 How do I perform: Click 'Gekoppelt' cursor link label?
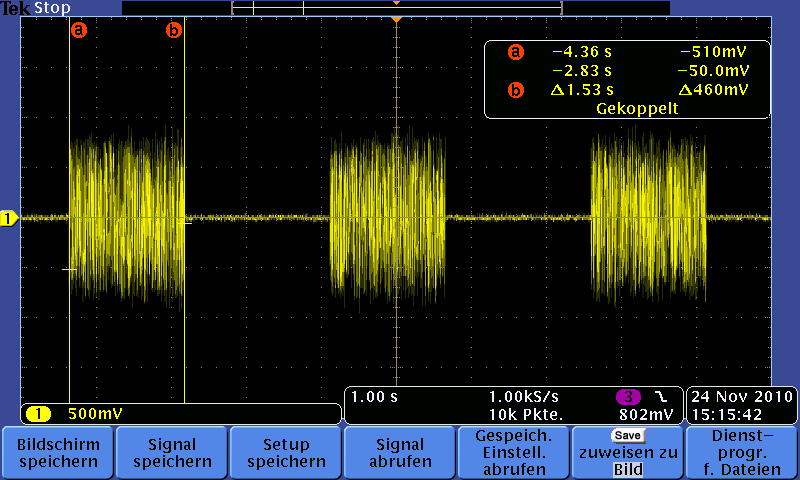pyautogui.click(x=637, y=109)
